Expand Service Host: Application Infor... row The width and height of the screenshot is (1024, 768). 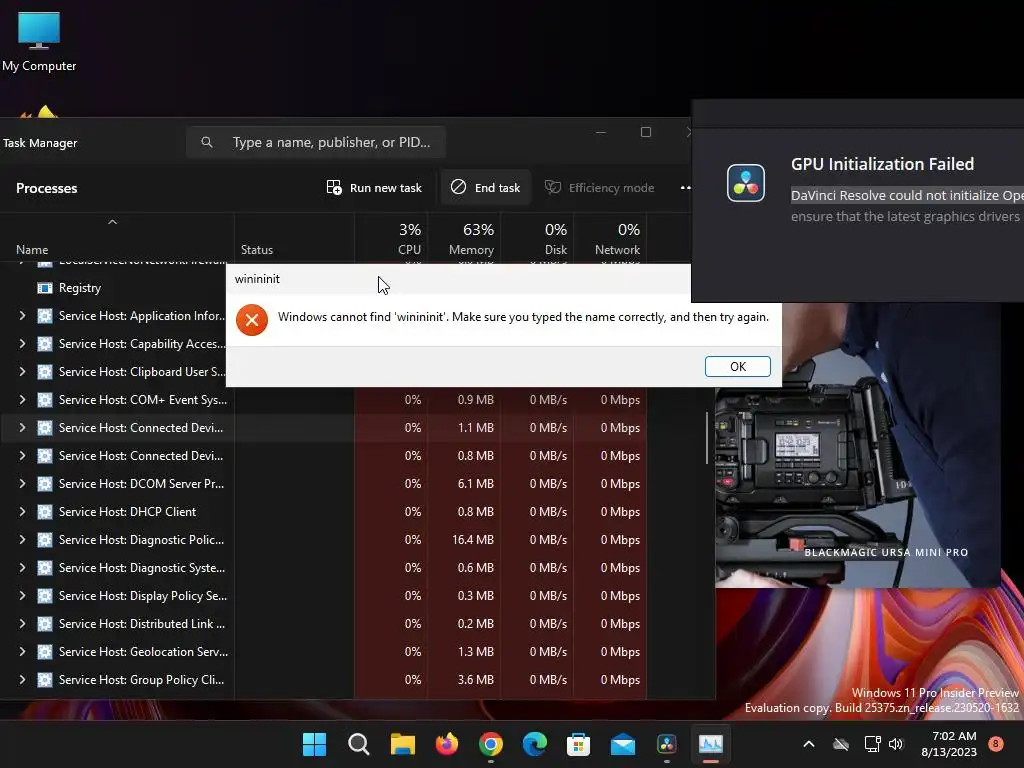[x=22, y=315]
